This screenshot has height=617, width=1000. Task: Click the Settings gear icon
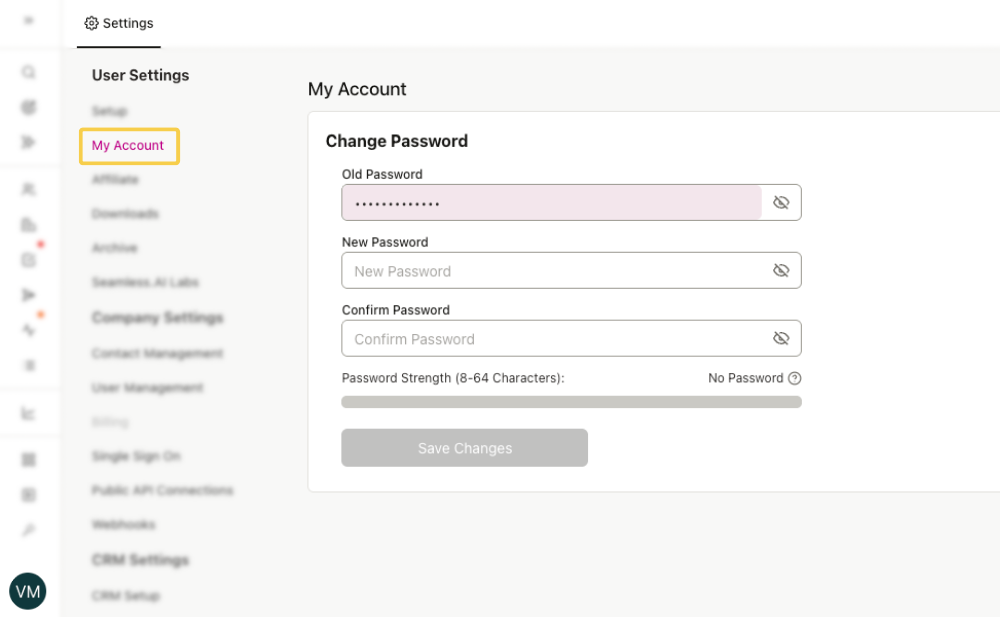point(92,23)
